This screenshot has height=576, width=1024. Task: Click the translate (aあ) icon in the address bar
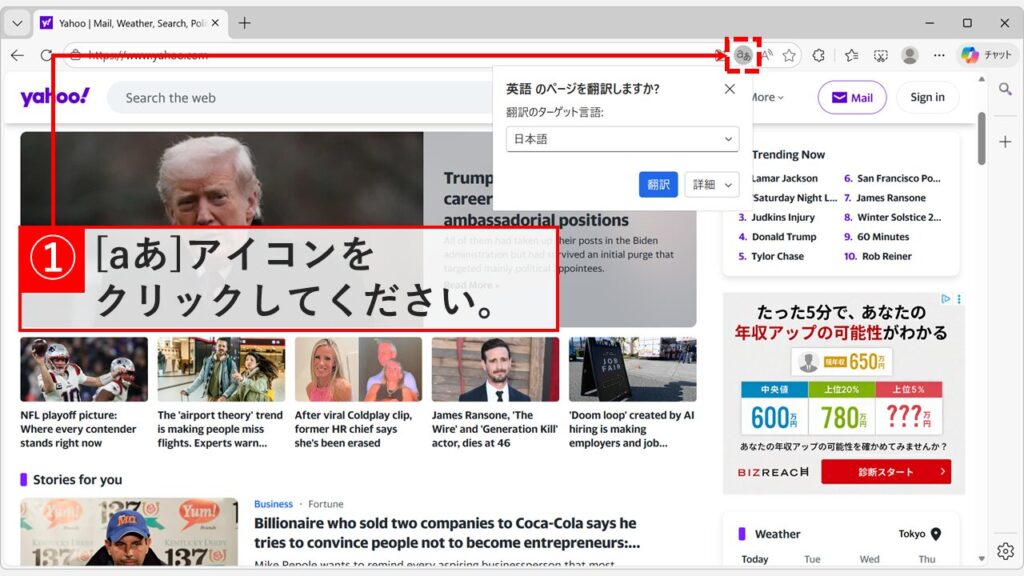[x=742, y=55]
